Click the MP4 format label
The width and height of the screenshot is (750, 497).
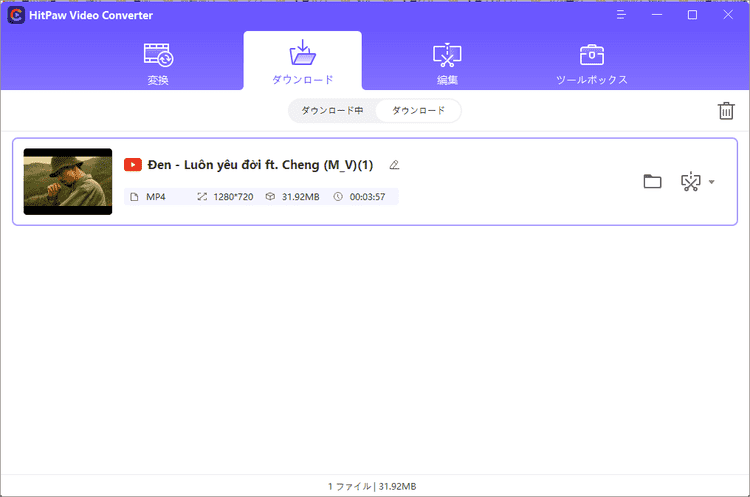[x=156, y=197]
